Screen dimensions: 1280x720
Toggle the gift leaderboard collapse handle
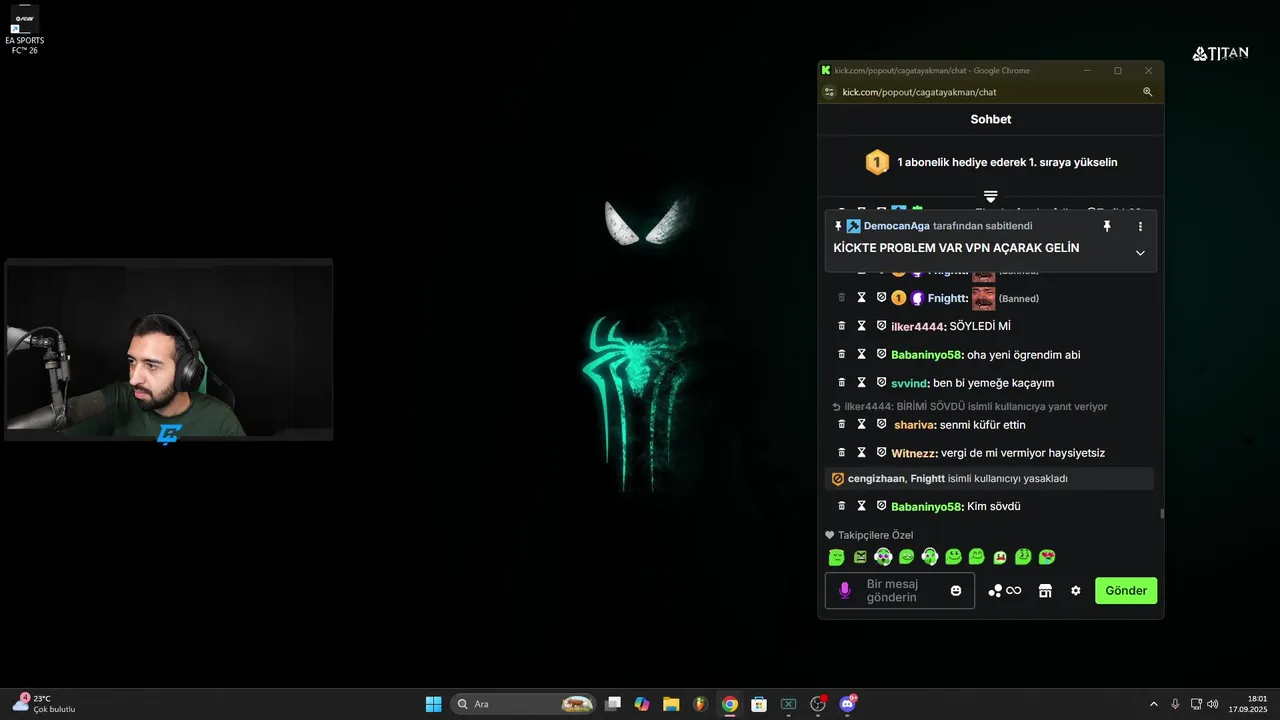click(x=990, y=196)
